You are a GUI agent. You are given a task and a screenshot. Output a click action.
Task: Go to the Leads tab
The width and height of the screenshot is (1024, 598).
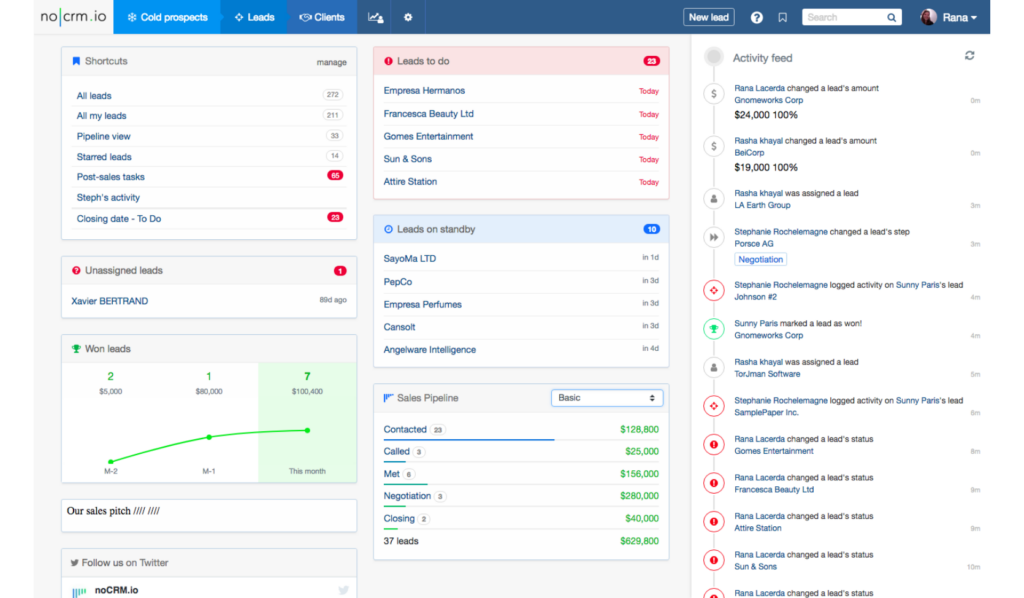pos(255,18)
